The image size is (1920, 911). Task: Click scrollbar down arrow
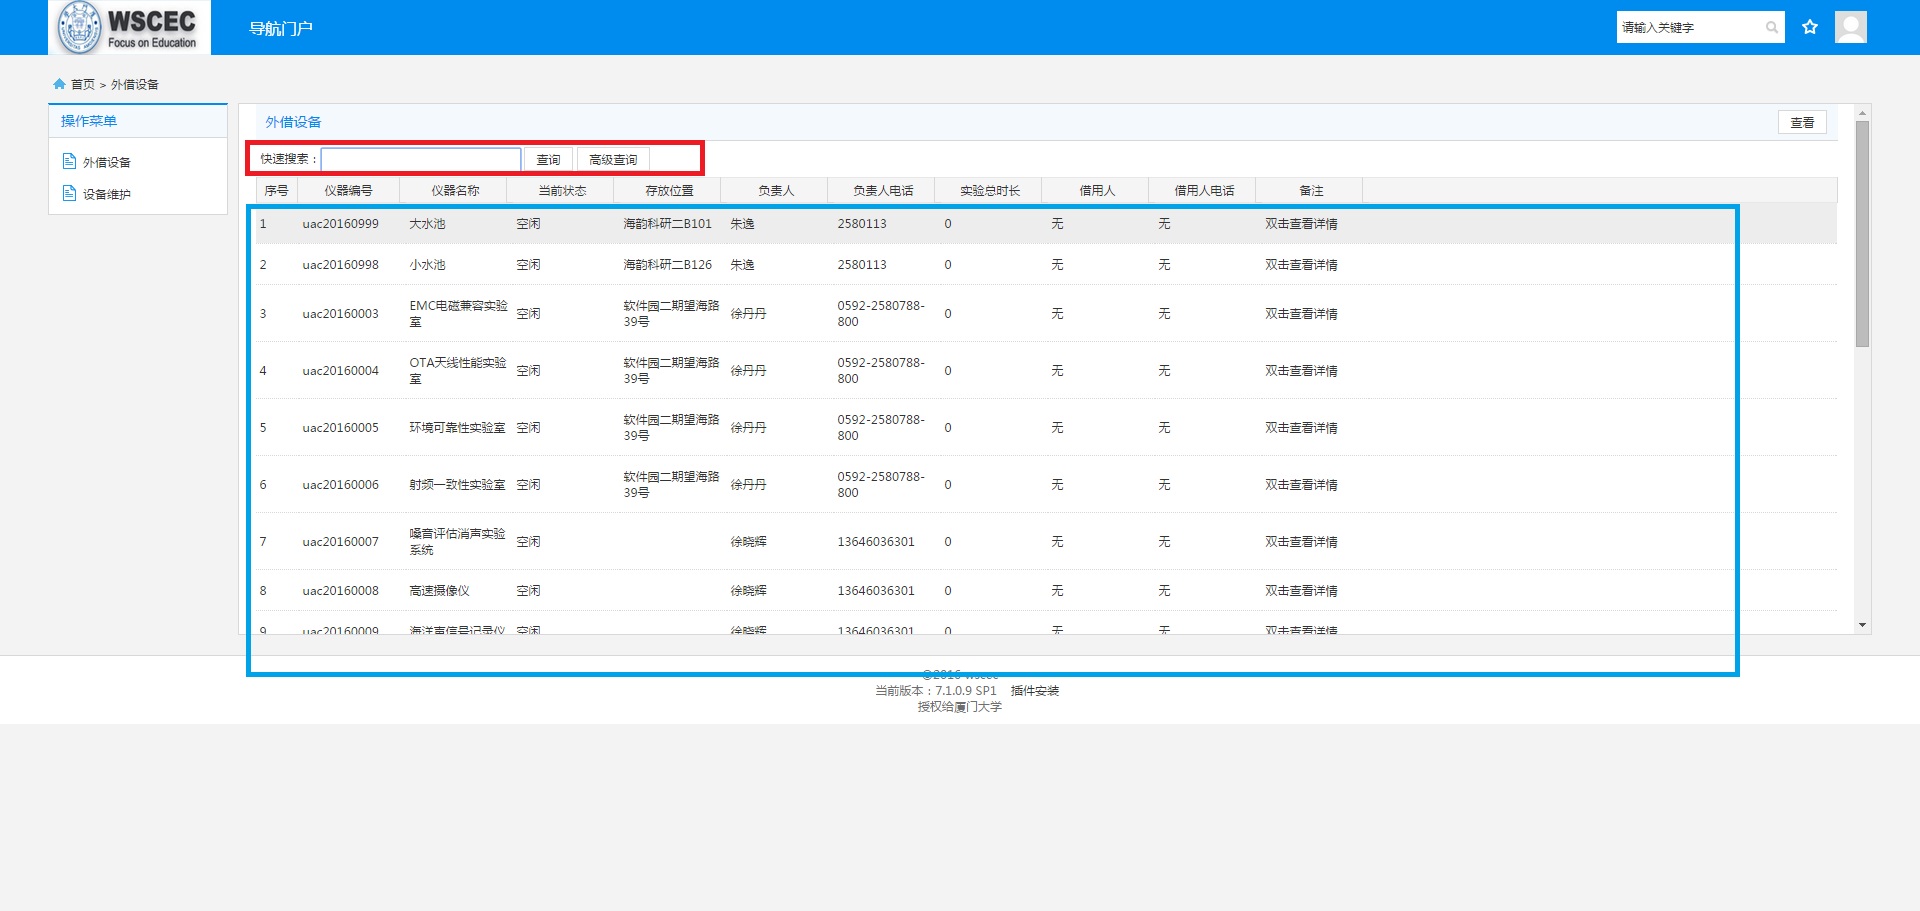coord(1862,625)
